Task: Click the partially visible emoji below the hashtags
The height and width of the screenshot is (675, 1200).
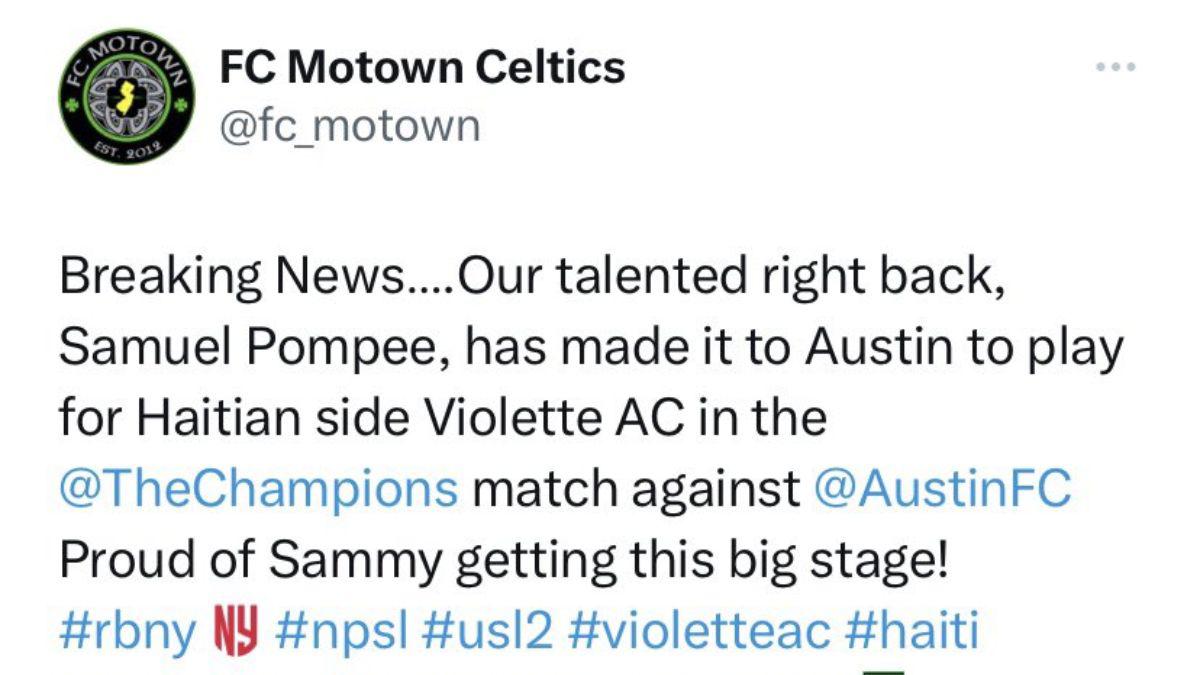Action: click(886, 670)
